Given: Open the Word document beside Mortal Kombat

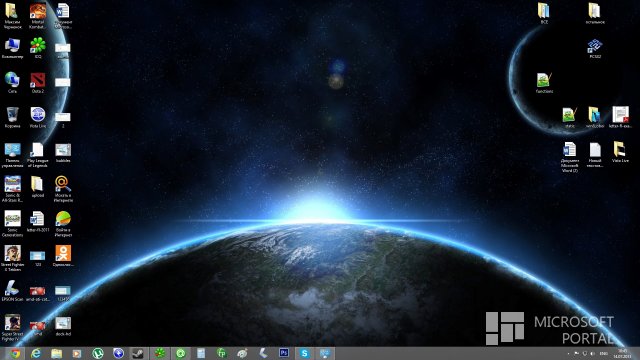Looking at the screenshot, I should [63, 15].
